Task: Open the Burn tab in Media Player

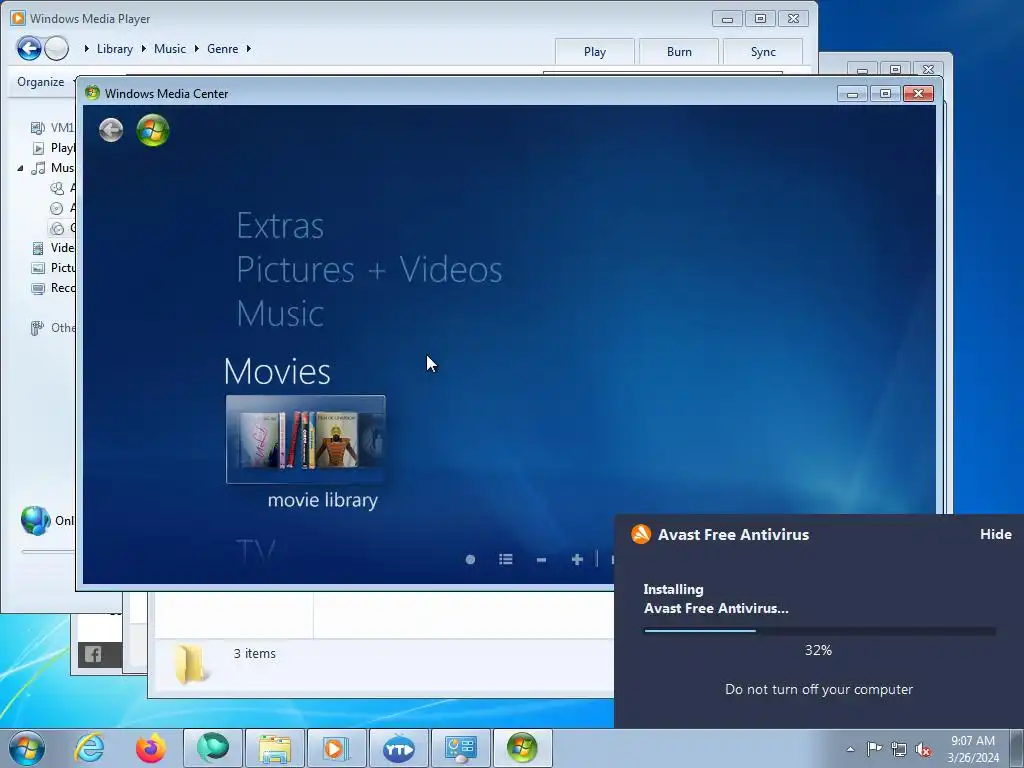Action: [x=679, y=52]
